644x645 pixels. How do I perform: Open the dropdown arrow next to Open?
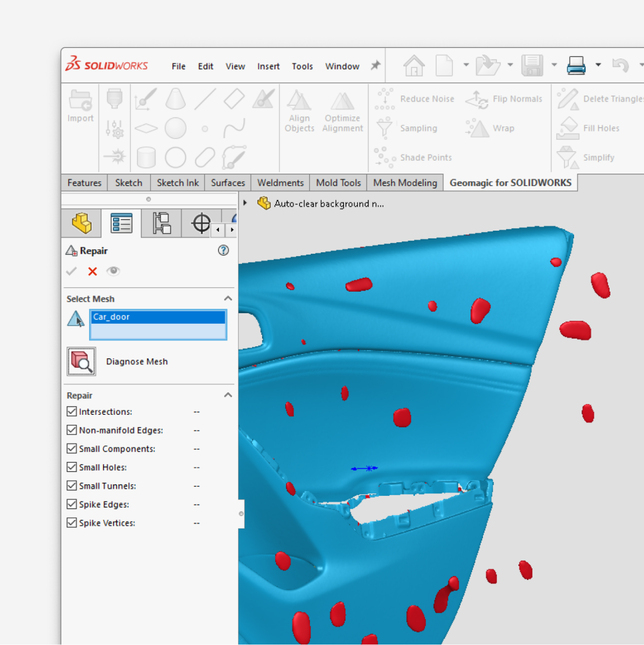pyautogui.click(x=510, y=65)
